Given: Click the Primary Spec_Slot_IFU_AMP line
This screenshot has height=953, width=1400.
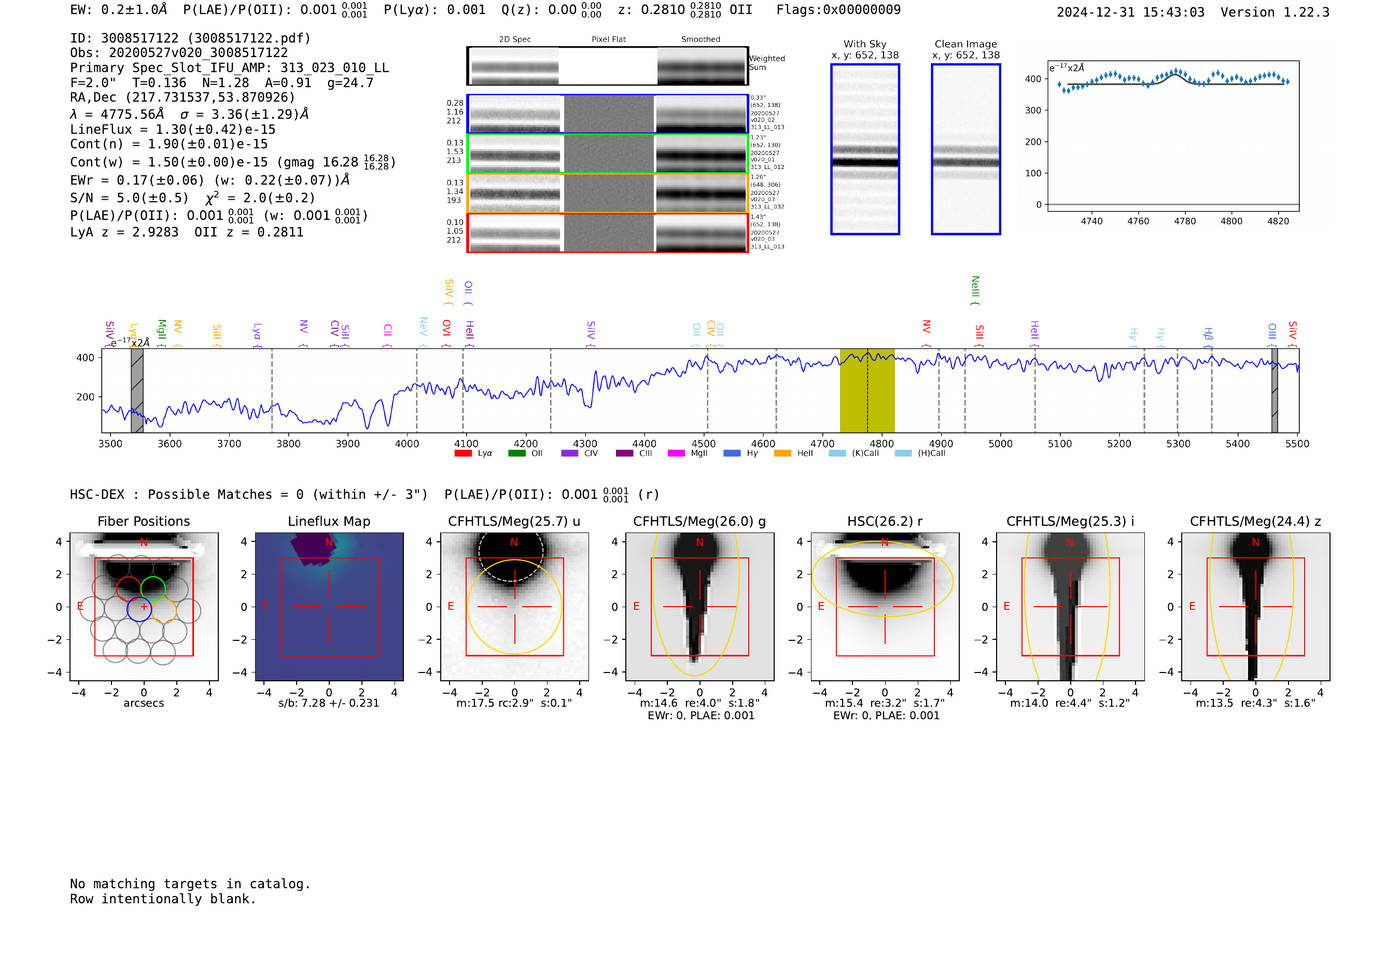Looking at the screenshot, I should pyautogui.click(x=230, y=68).
